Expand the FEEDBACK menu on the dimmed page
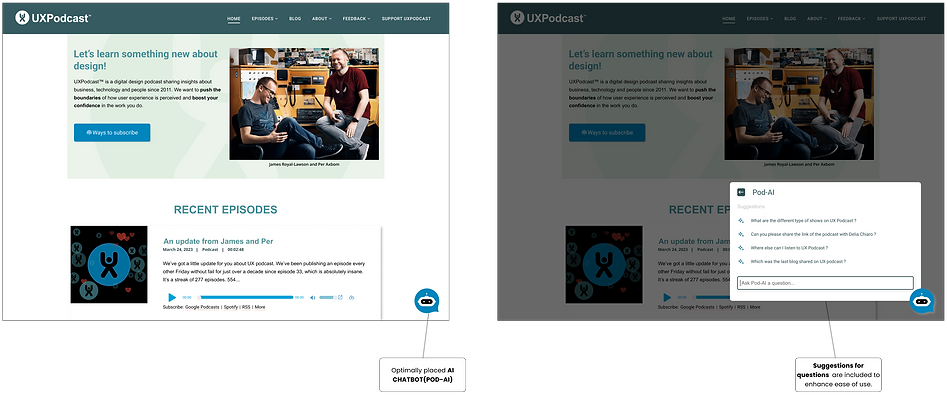The width and height of the screenshot is (947, 395). (852, 19)
